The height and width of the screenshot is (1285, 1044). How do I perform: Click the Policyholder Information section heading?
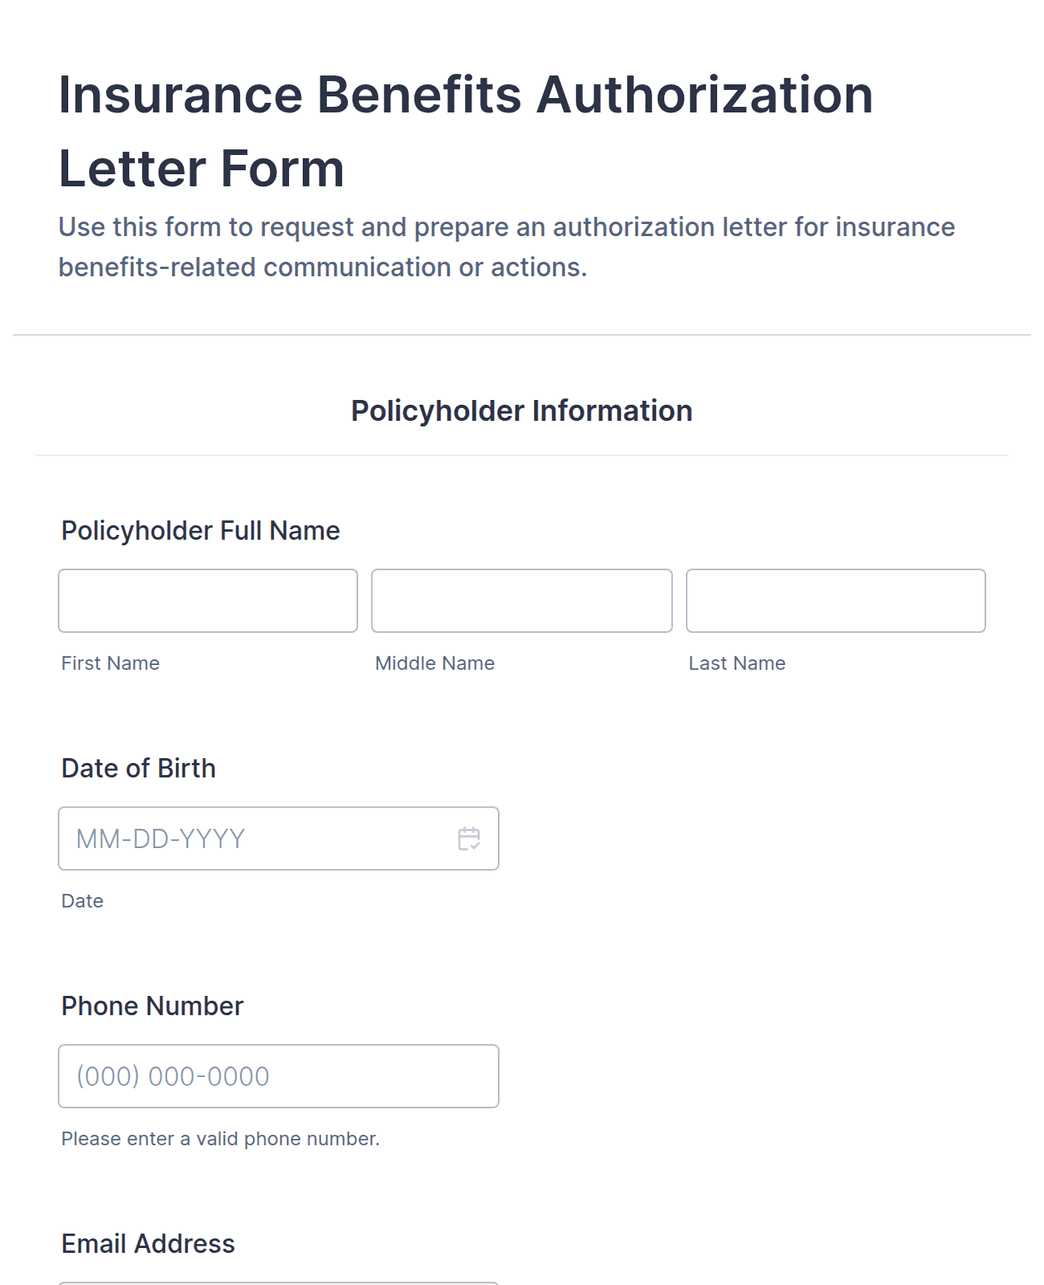[x=521, y=410]
